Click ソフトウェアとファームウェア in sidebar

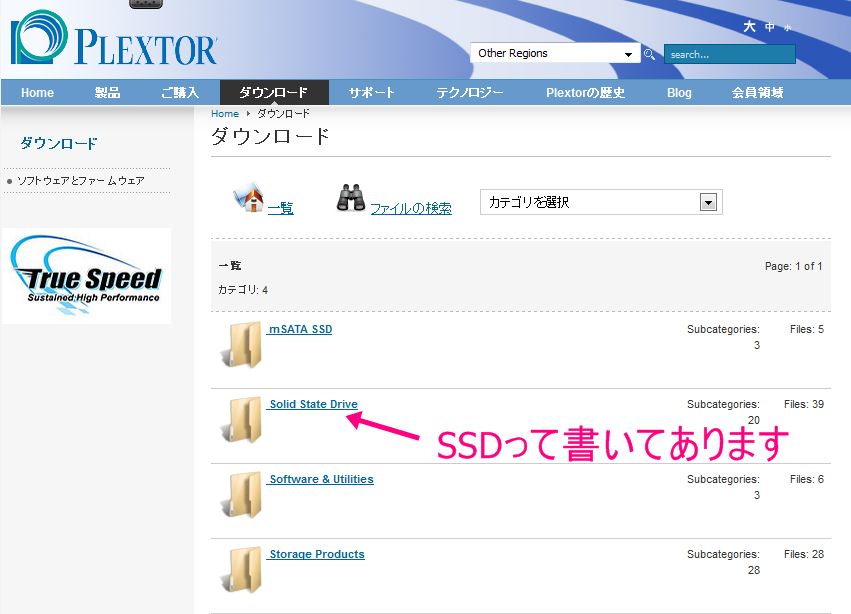click(81, 181)
